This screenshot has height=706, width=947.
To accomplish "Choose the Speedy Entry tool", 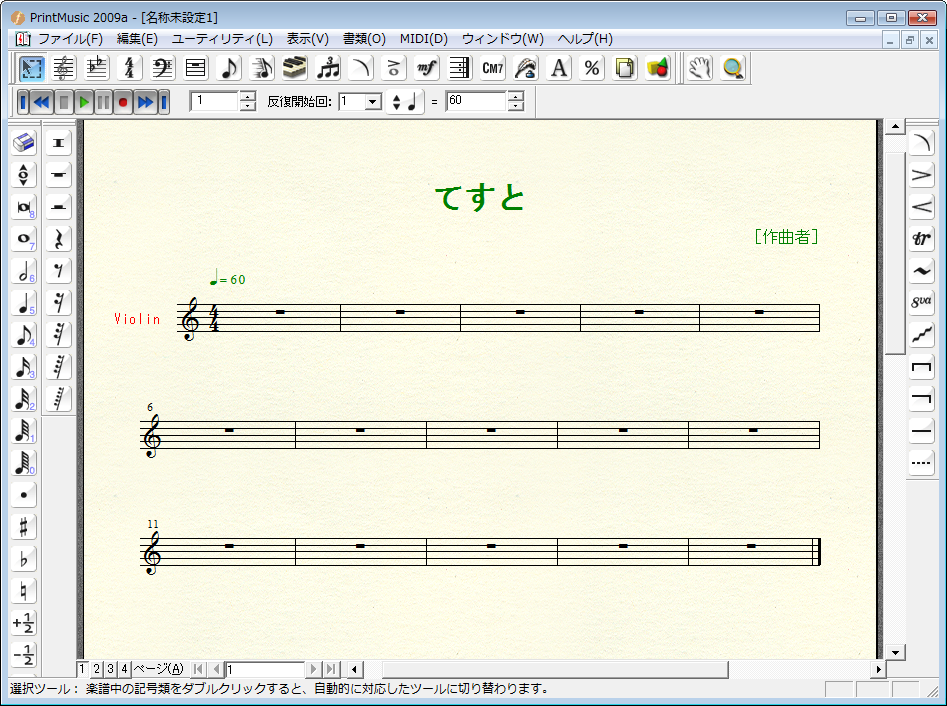I will coord(262,68).
